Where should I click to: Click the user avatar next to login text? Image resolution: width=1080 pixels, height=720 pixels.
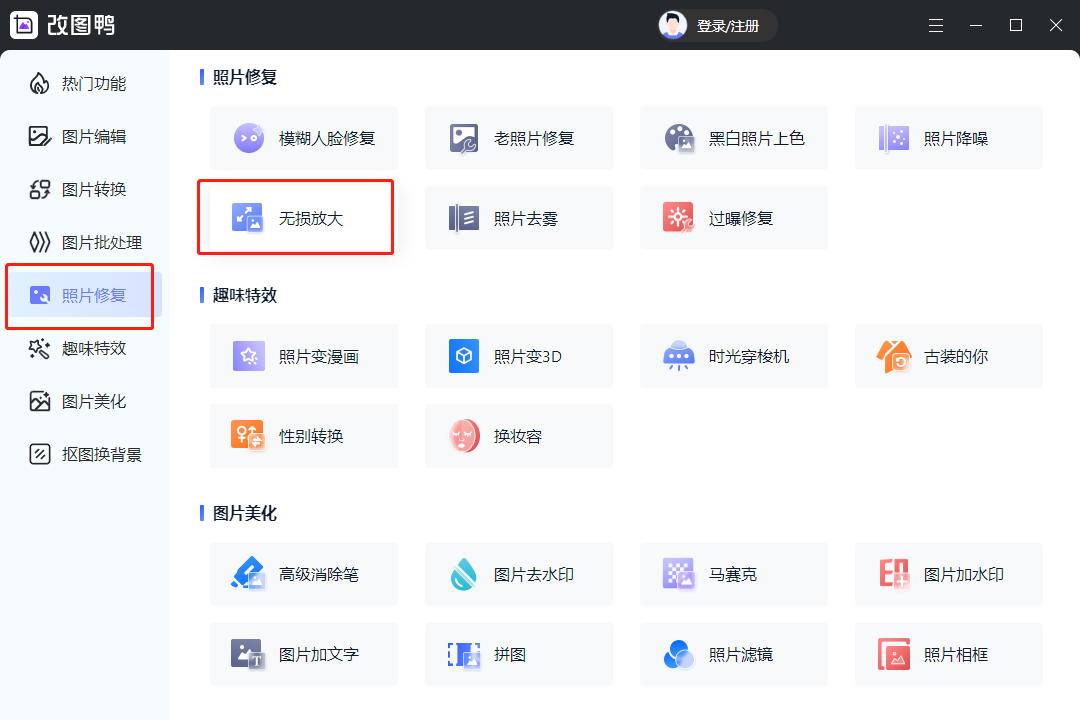(673, 25)
